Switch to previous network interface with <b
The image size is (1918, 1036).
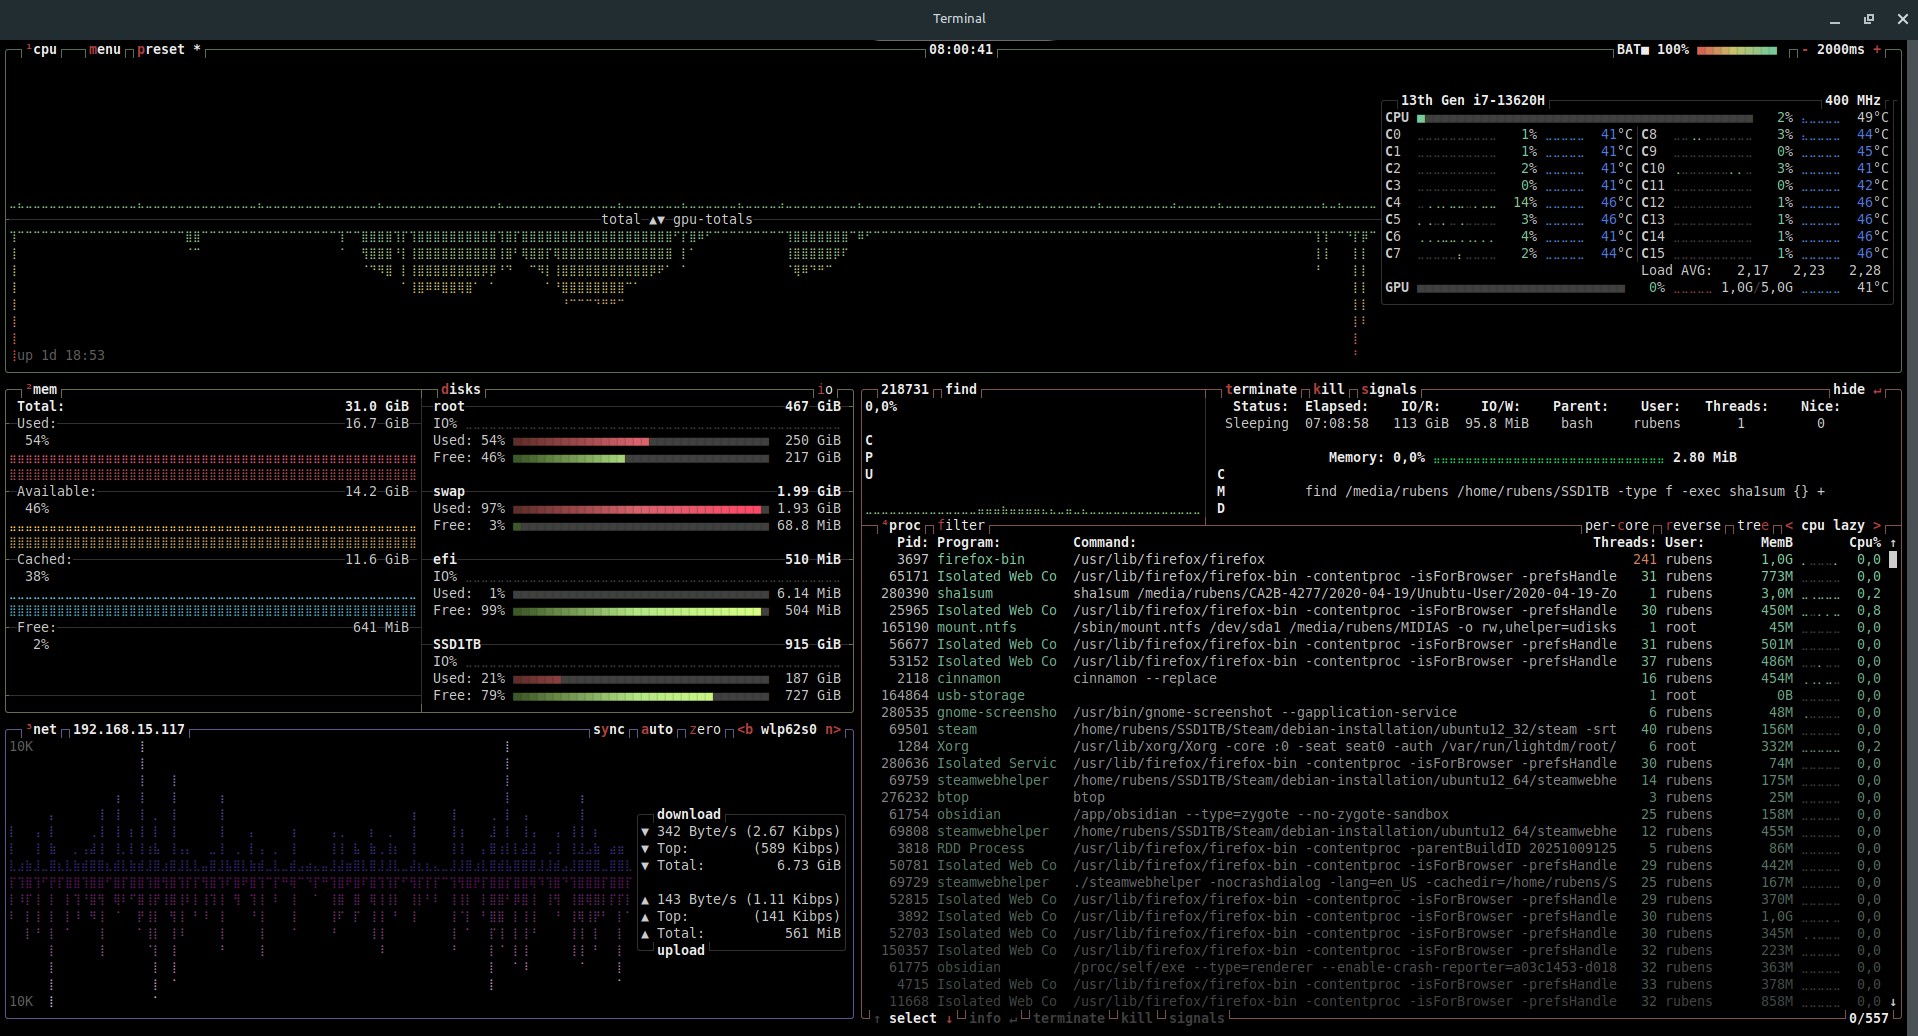click(x=745, y=730)
